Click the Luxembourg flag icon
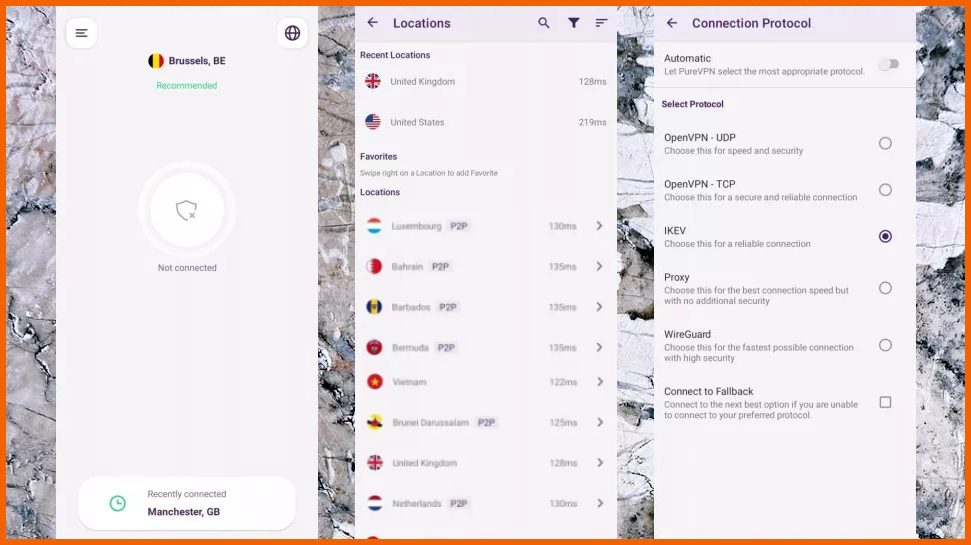Viewport: 971px width, 545px height. point(374,226)
